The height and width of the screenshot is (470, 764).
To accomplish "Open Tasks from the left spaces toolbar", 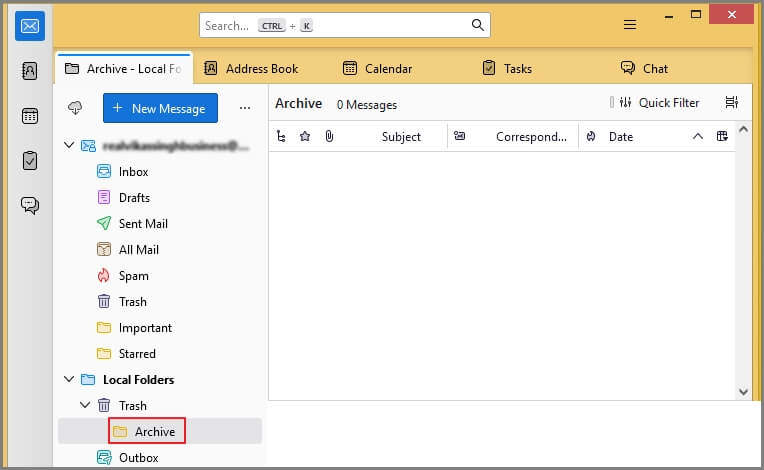I will click(x=30, y=161).
